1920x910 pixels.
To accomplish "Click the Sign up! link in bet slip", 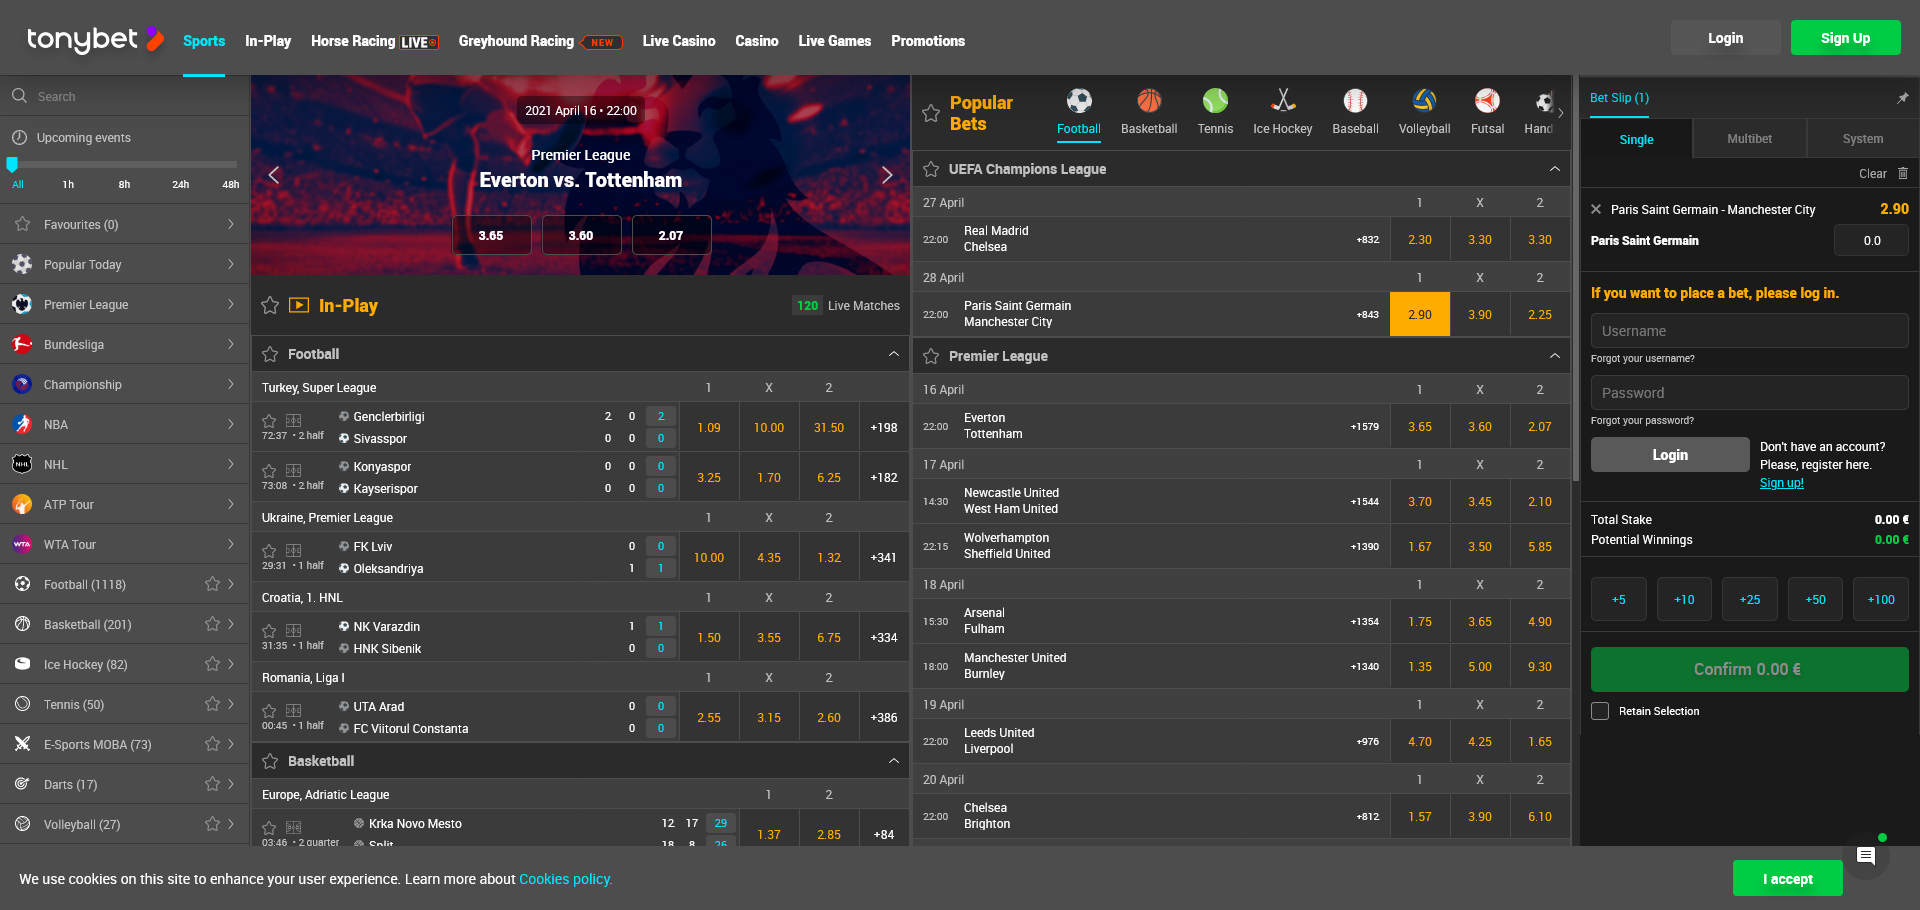I will tap(1782, 483).
